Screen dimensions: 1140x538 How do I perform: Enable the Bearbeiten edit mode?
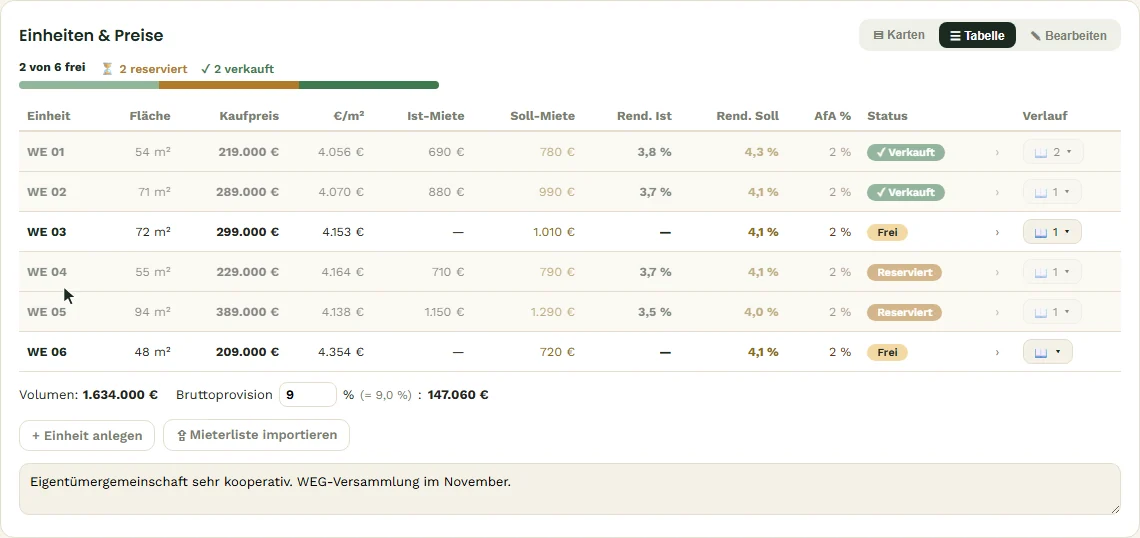[x=1068, y=35]
